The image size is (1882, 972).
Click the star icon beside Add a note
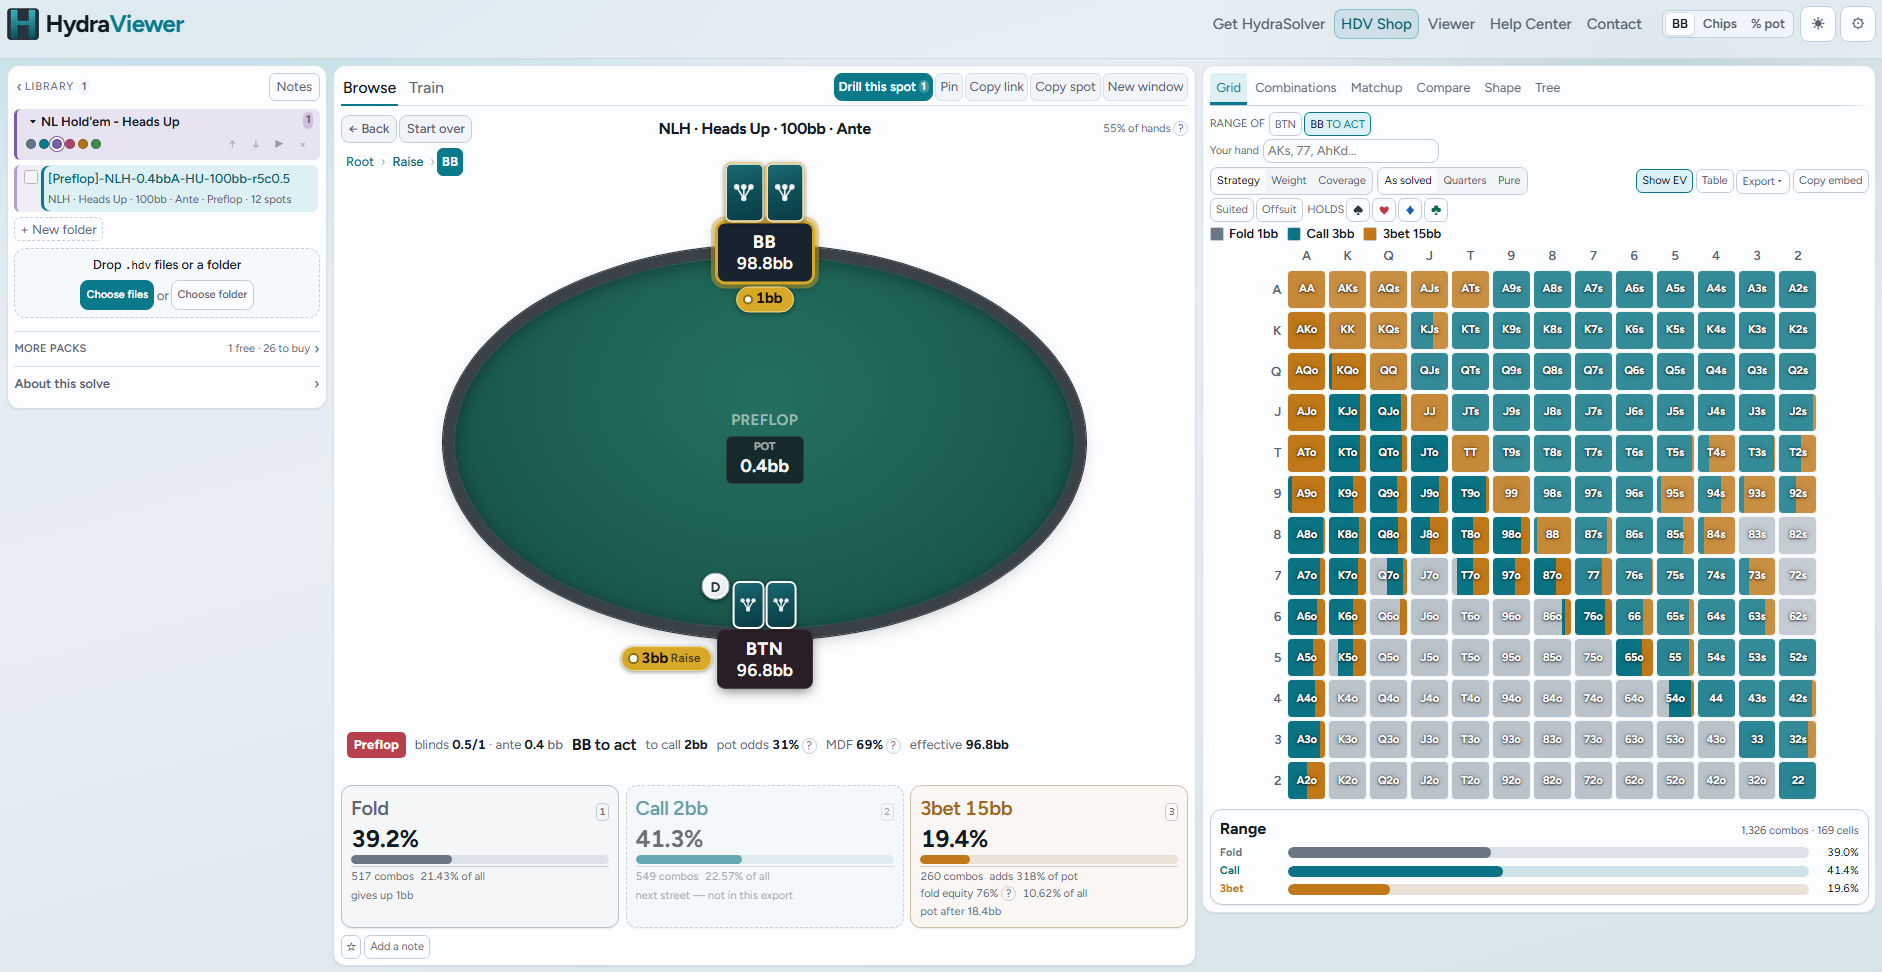click(x=351, y=946)
